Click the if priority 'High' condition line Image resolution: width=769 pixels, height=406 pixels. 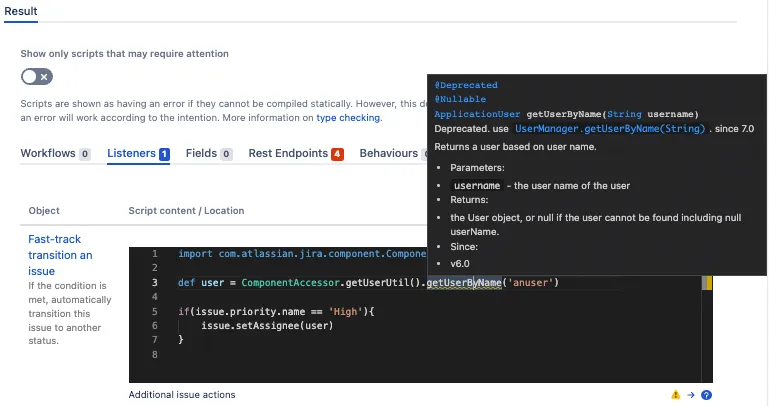coord(276,311)
